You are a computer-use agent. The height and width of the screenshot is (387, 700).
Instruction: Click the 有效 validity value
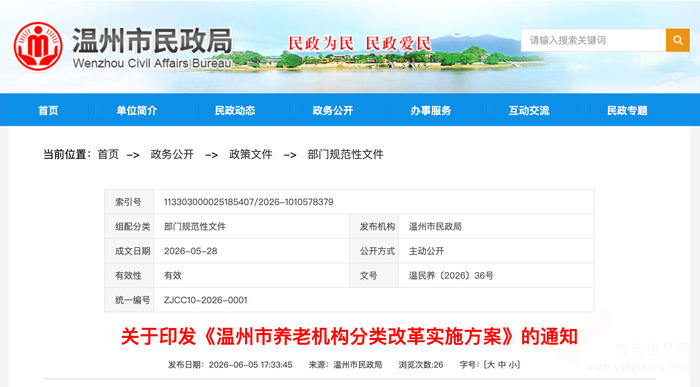(x=173, y=275)
